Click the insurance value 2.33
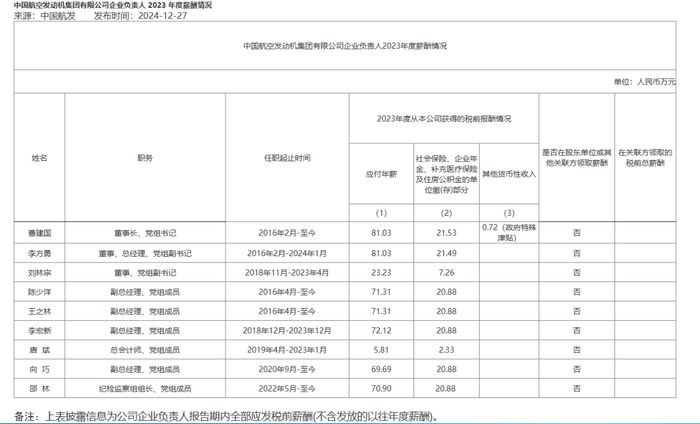This screenshot has width=700, height=424. [x=446, y=350]
